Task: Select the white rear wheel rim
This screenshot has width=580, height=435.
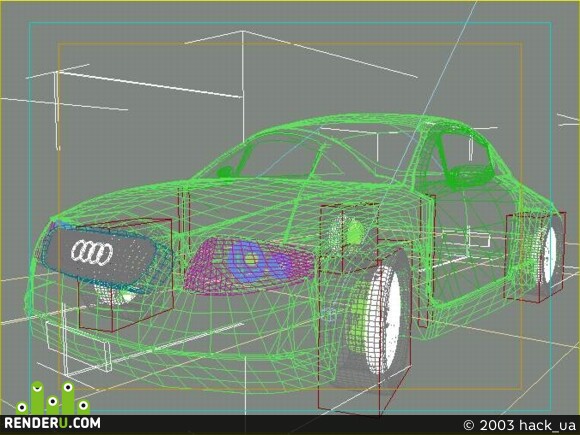Action: 550,255
